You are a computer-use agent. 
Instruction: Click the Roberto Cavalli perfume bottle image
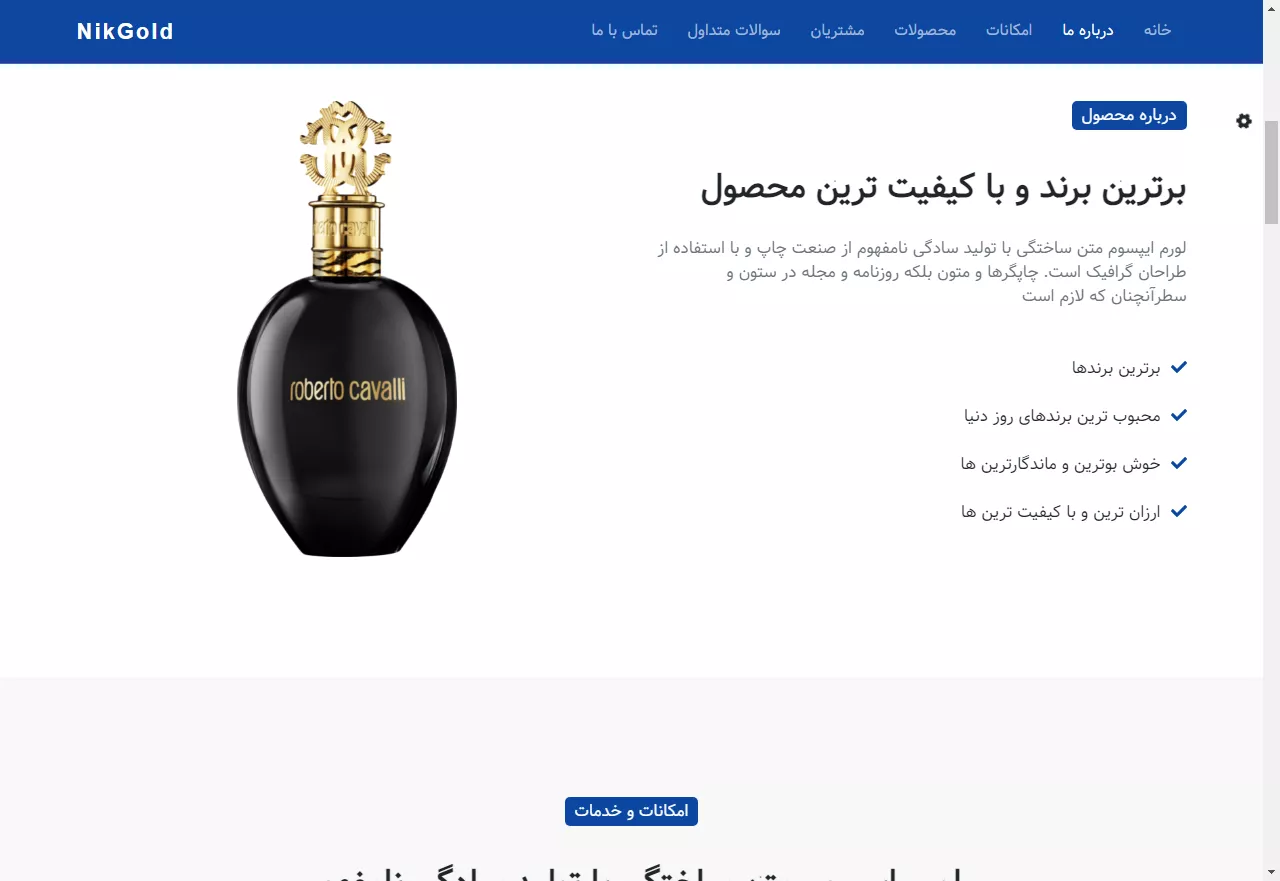tap(347, 328)
